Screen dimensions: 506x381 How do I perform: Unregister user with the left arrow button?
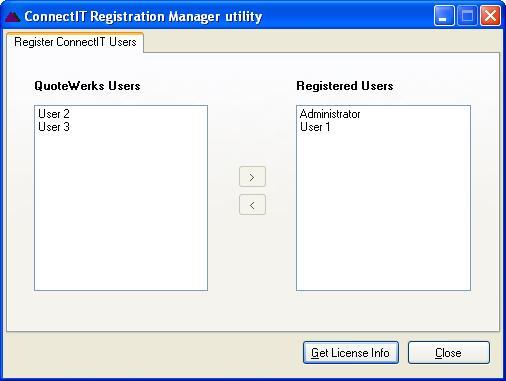pos(252,205)
